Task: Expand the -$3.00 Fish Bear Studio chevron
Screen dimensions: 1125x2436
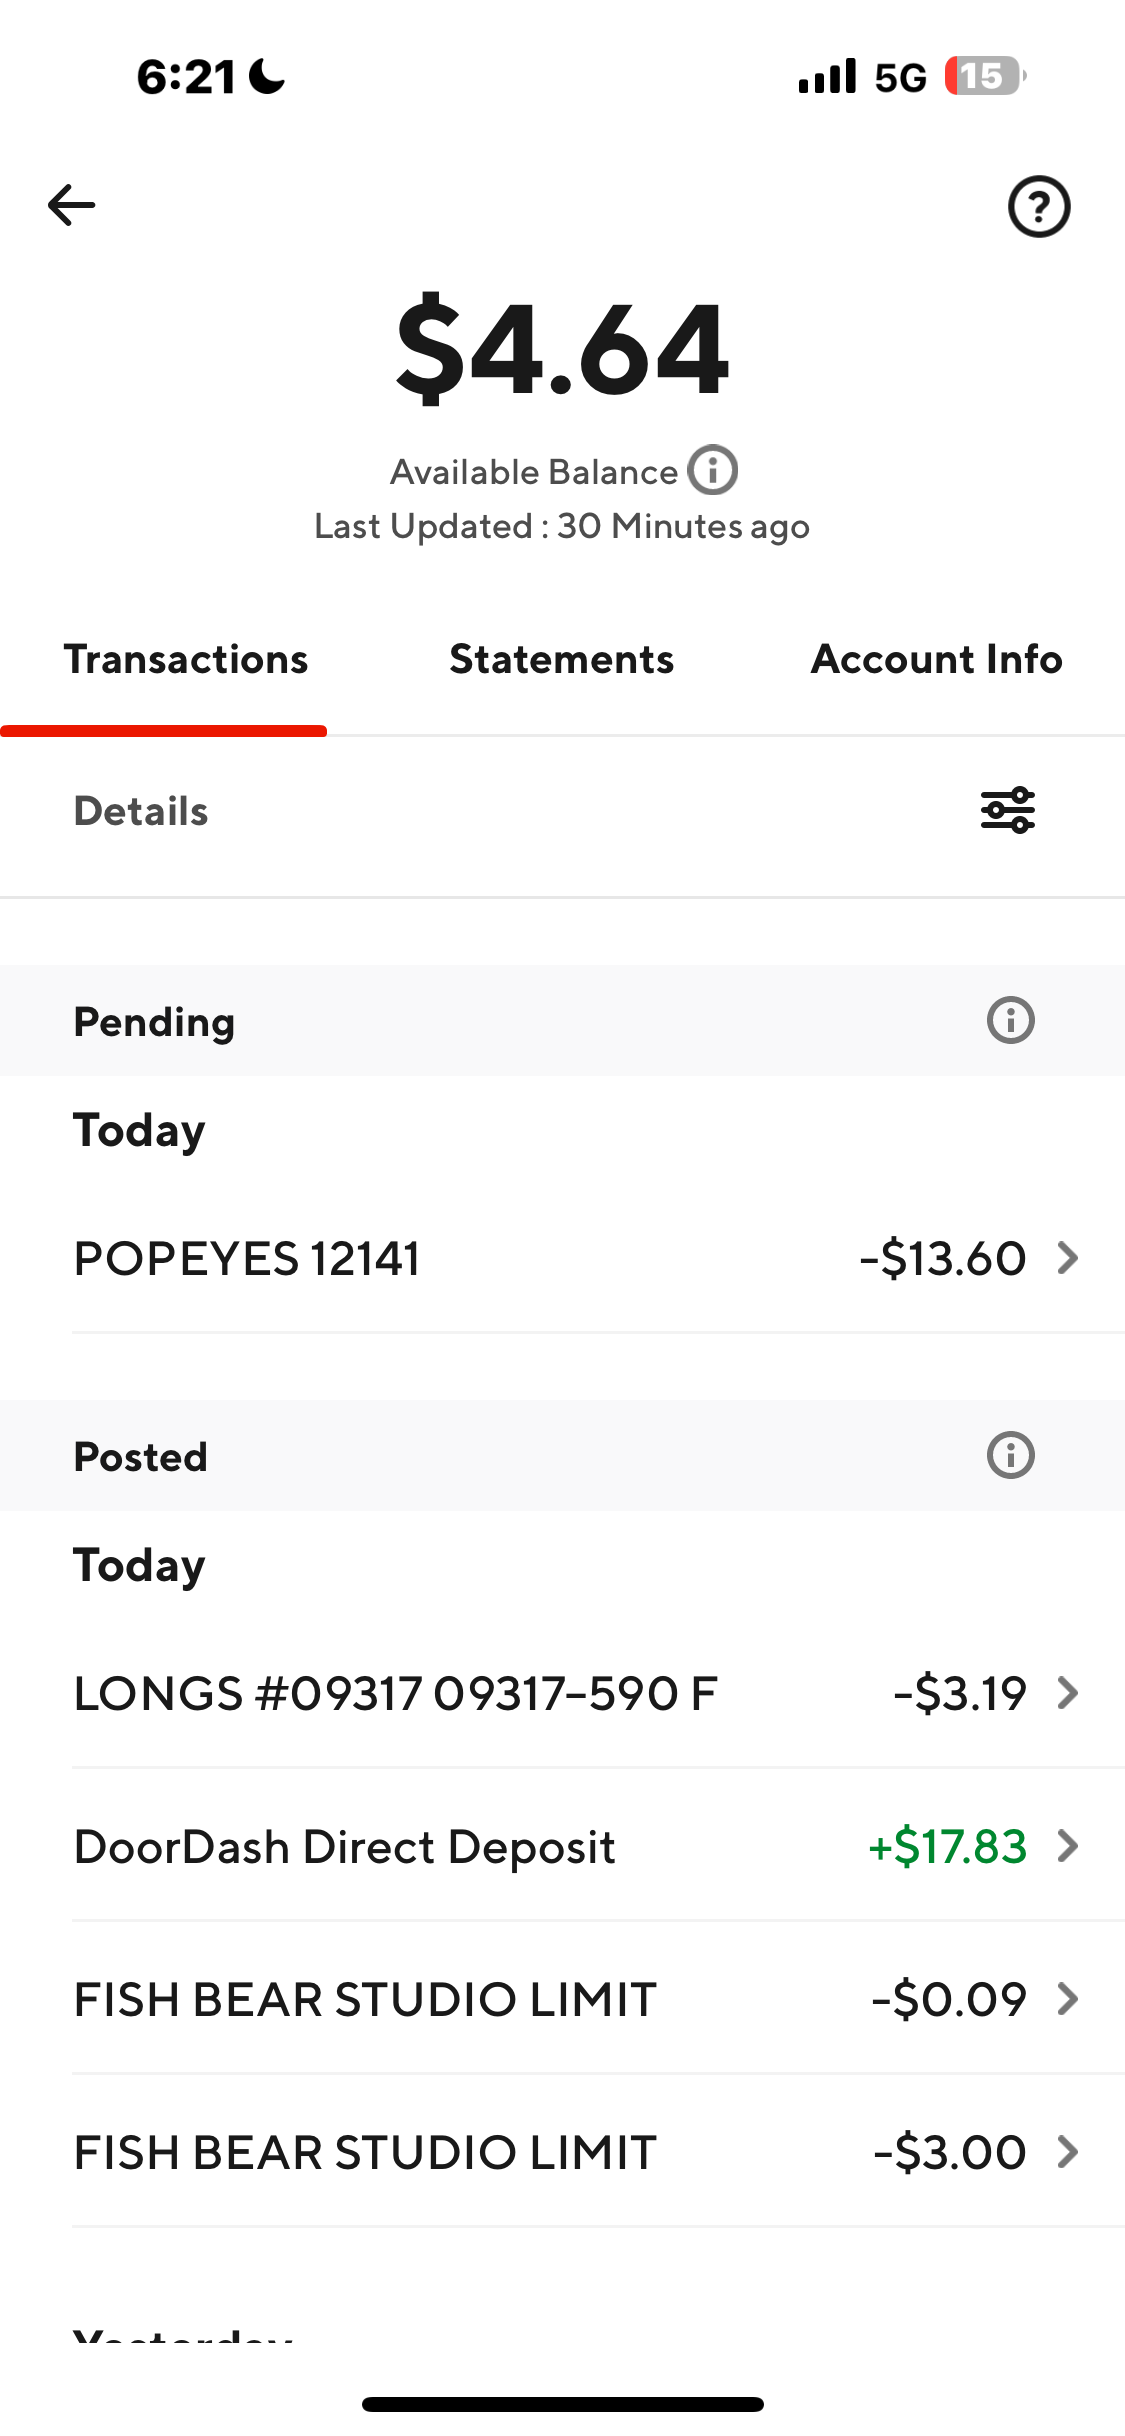Action: tap(1068, 2152)
